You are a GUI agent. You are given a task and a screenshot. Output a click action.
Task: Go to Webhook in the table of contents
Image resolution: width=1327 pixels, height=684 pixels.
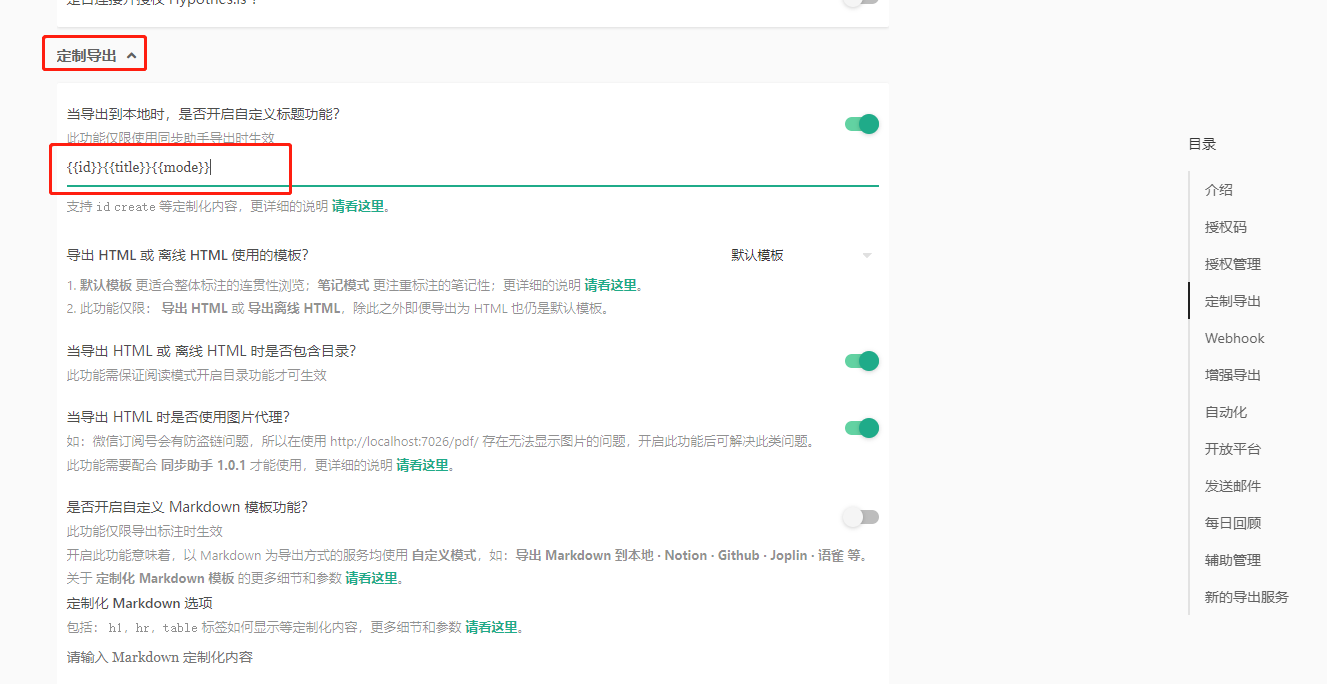[1235, 338]
